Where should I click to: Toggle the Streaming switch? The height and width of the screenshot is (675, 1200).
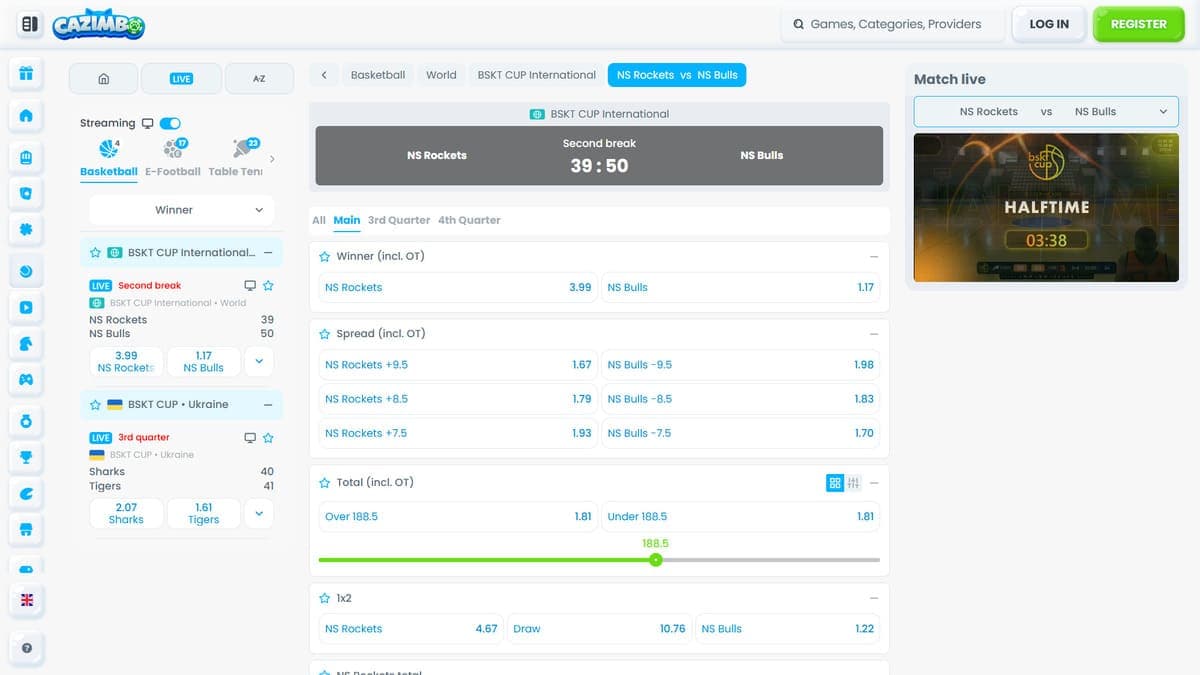coord(170,123)
